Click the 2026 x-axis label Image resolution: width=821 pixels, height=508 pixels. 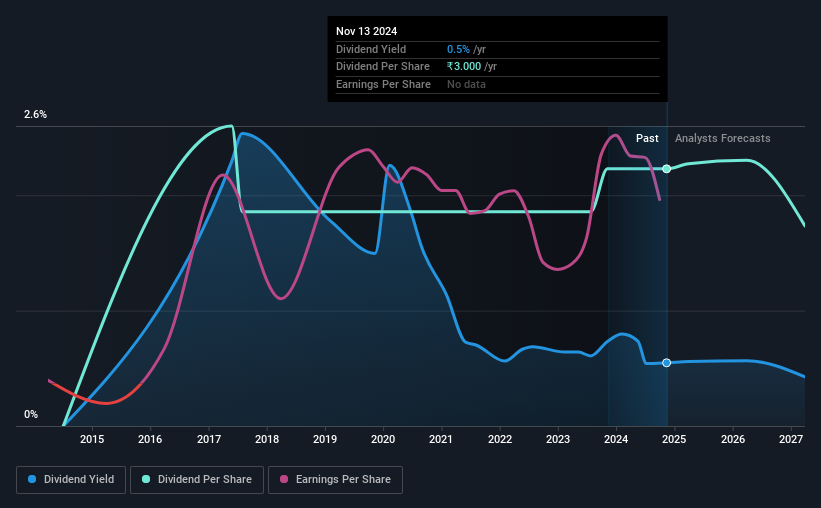pyautogui.click(x=733, y=439)
